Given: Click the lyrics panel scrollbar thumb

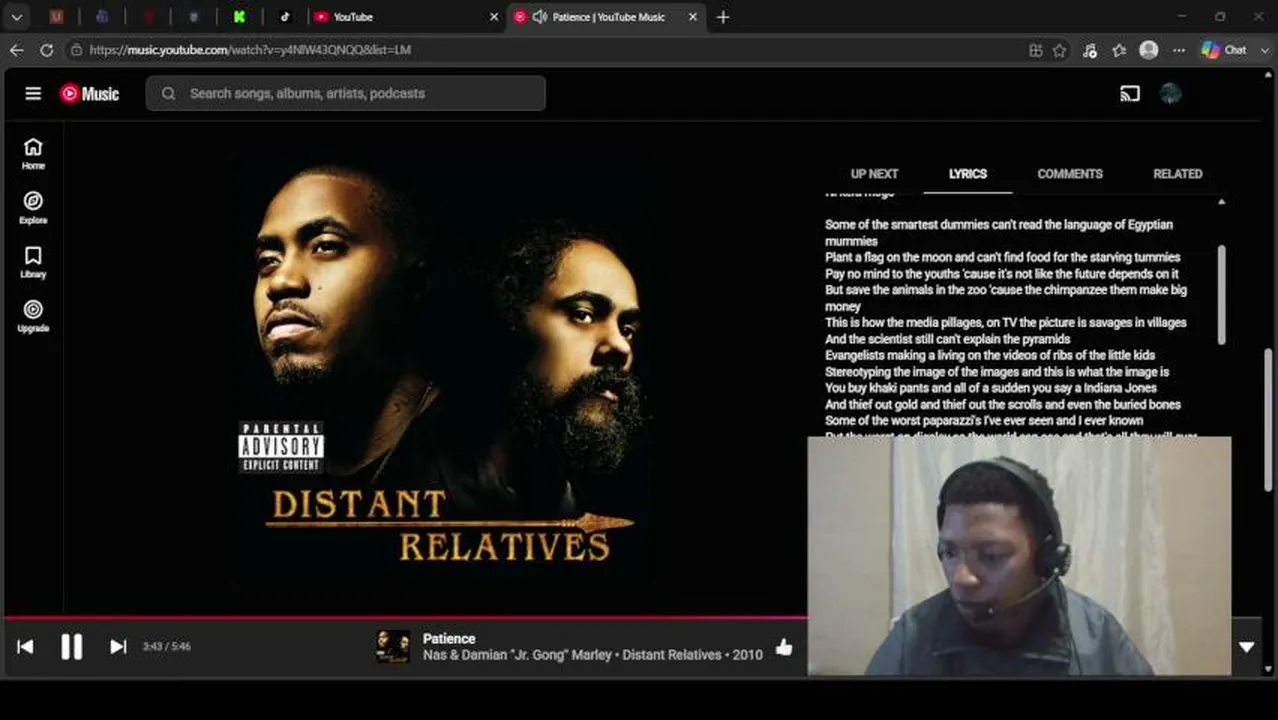Looking at the screenshot, I should [1221, 294].
